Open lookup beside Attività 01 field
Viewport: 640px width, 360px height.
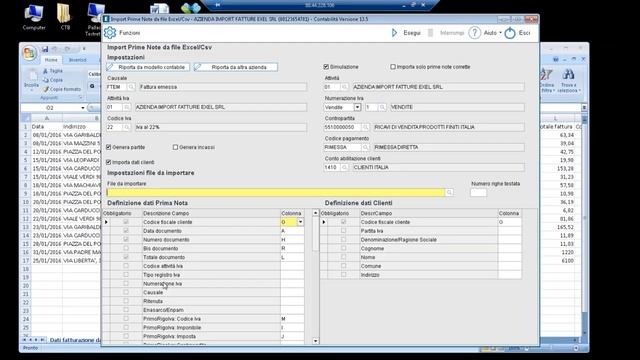click(x=344, y=87)
